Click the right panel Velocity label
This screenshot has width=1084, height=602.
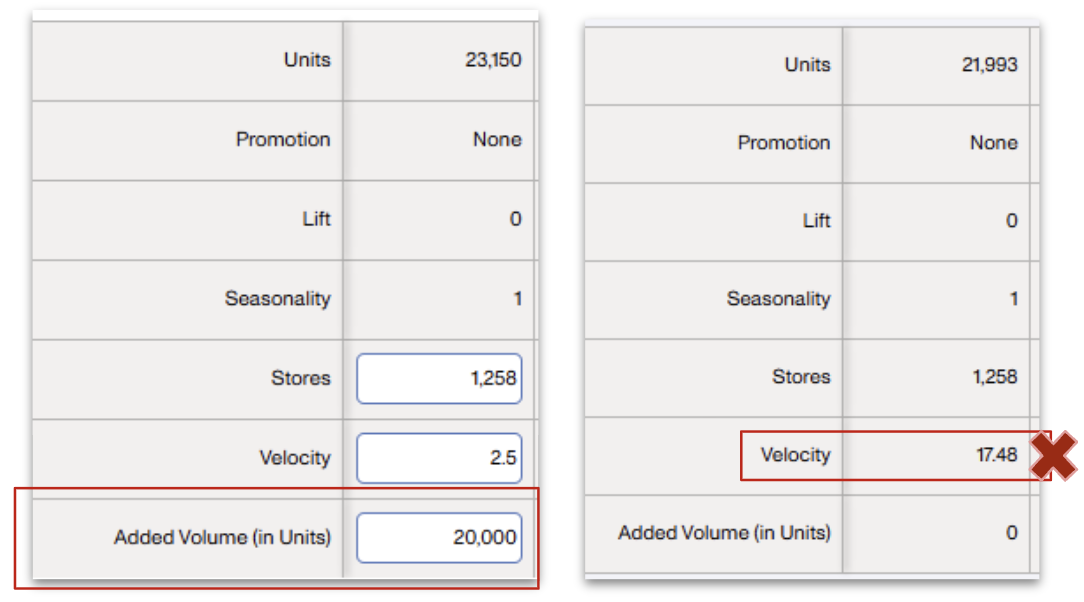tap(796, 455)
